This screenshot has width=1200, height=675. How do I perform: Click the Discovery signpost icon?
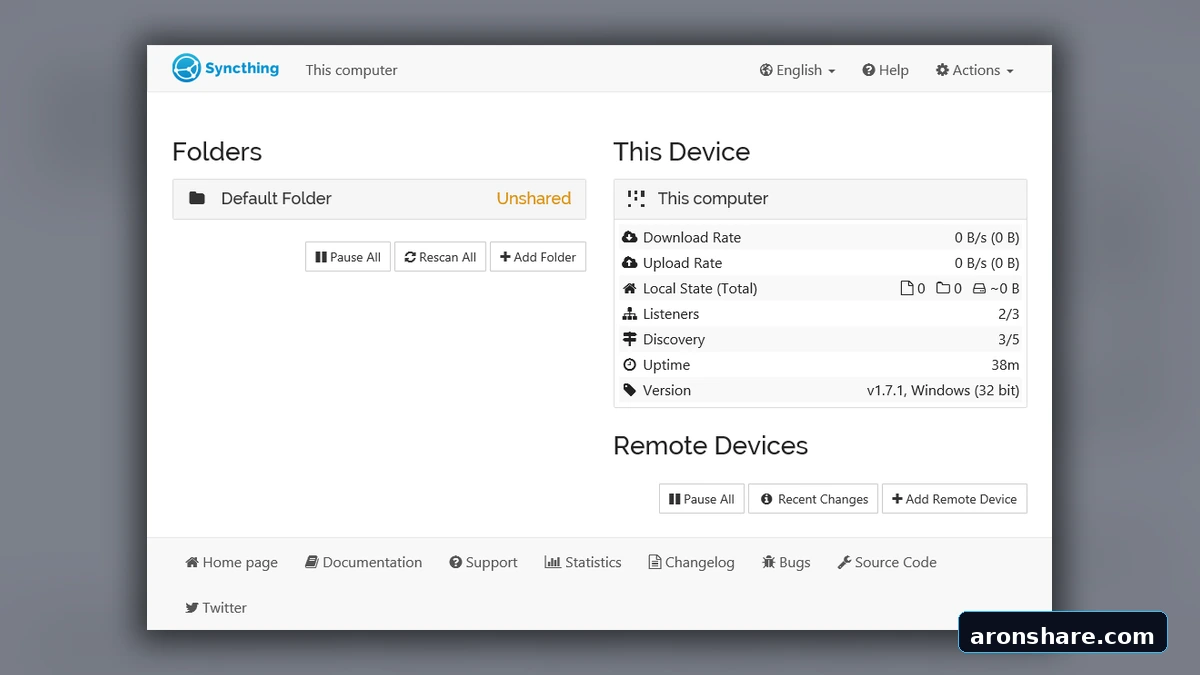click(629, 339)
